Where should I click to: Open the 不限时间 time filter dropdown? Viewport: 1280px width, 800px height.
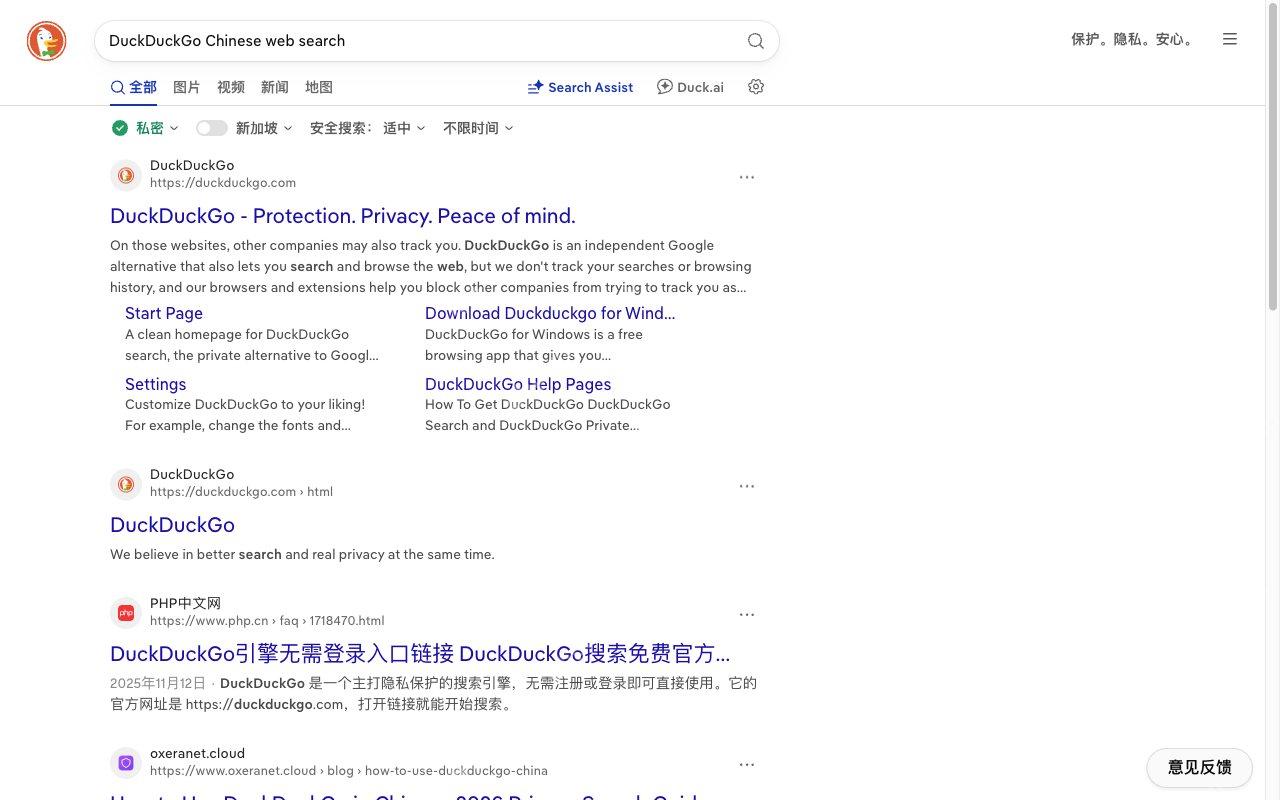click(x=478, y=128)
